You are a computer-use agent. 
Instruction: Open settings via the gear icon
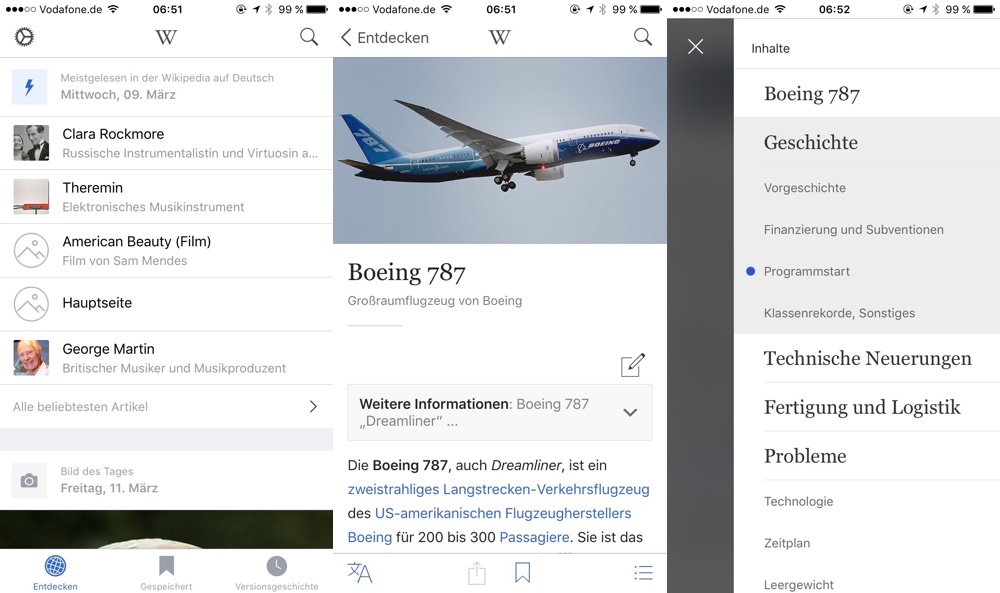click(24, 37)
